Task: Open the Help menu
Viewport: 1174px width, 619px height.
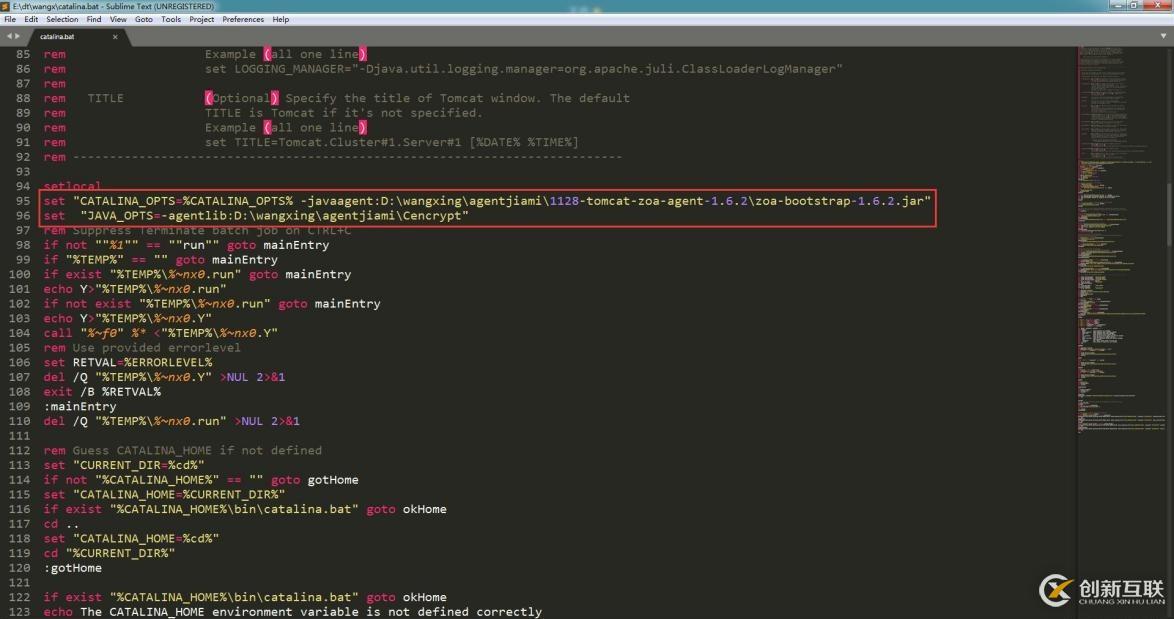Action: [x=281, y=19]
